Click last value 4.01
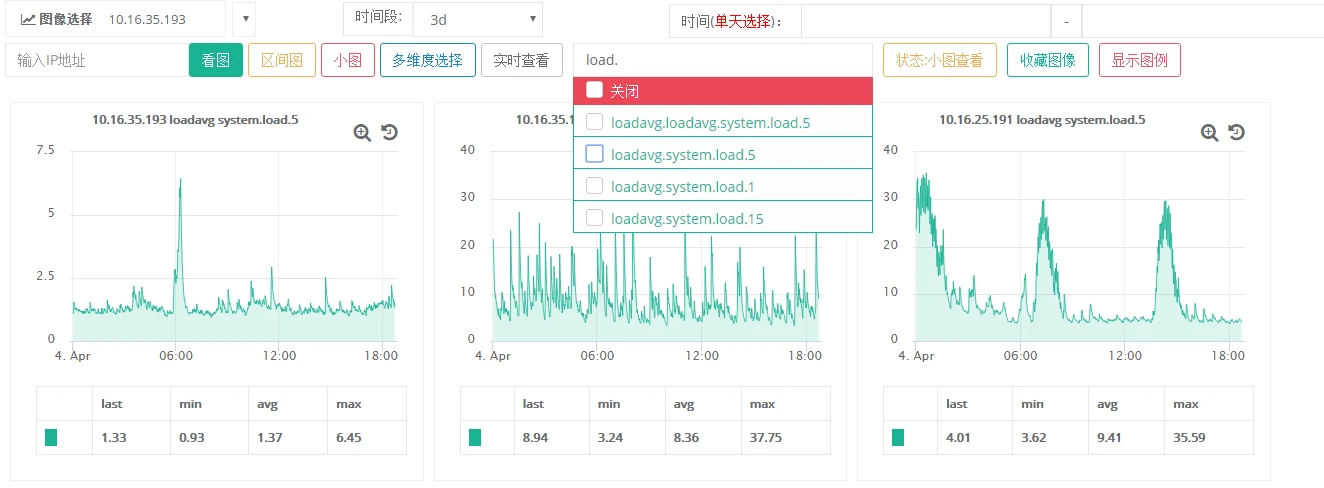The image size is (1324, 488). point(959,437)
